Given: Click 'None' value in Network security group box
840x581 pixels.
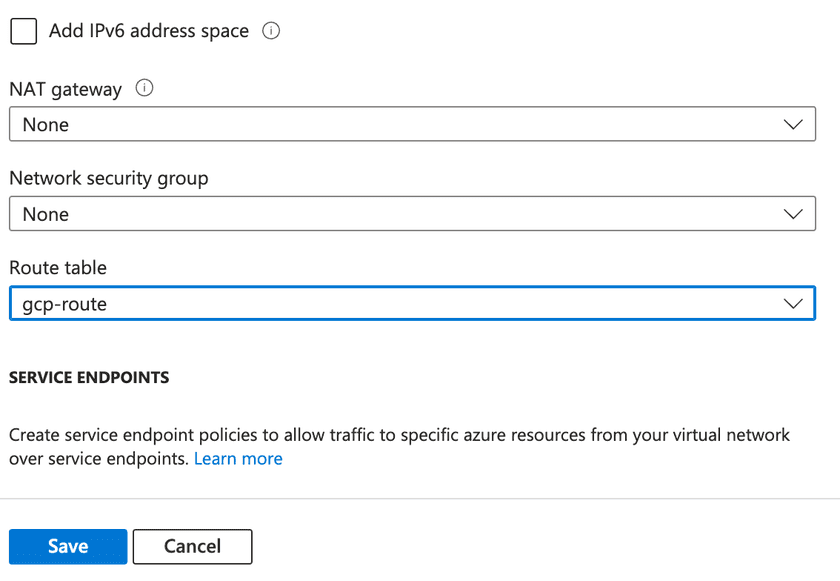Looking at the screenshot, I should pos(46,214).
